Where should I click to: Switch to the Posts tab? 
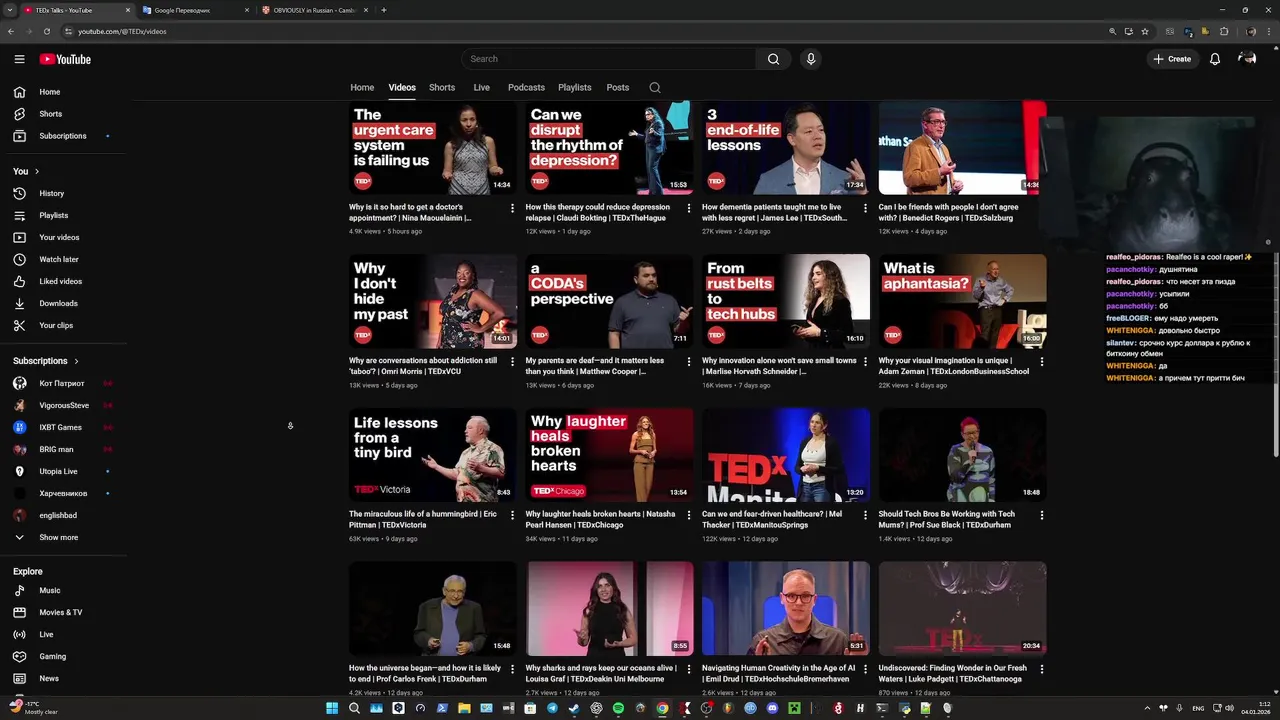click(618, 87)
